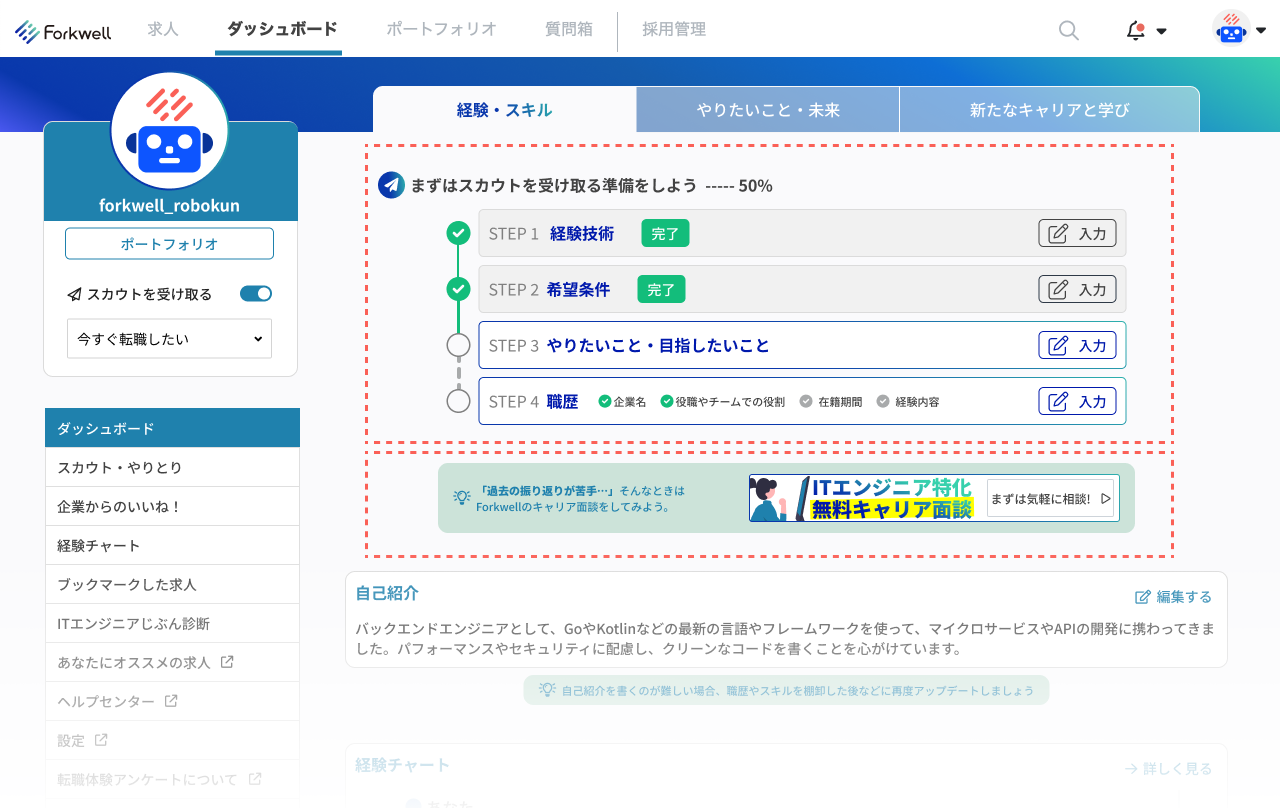The width and height of the screenshot is (1280, 808).
Task: Click the 経験内容 gray check icon
Action: tap(883, 401)
